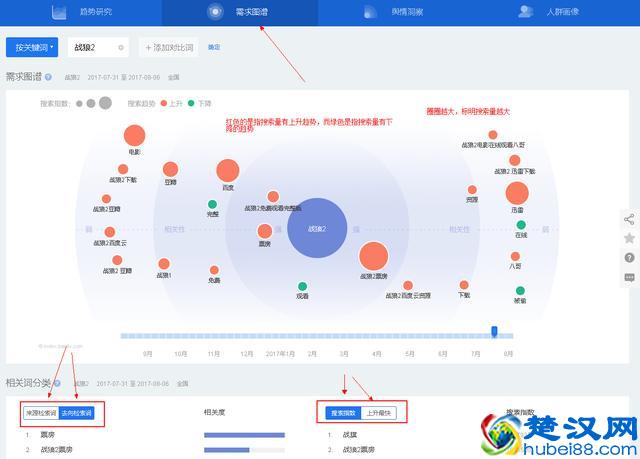
Task: Select the 战狼1 bubble
Action: tap(164, 264)
